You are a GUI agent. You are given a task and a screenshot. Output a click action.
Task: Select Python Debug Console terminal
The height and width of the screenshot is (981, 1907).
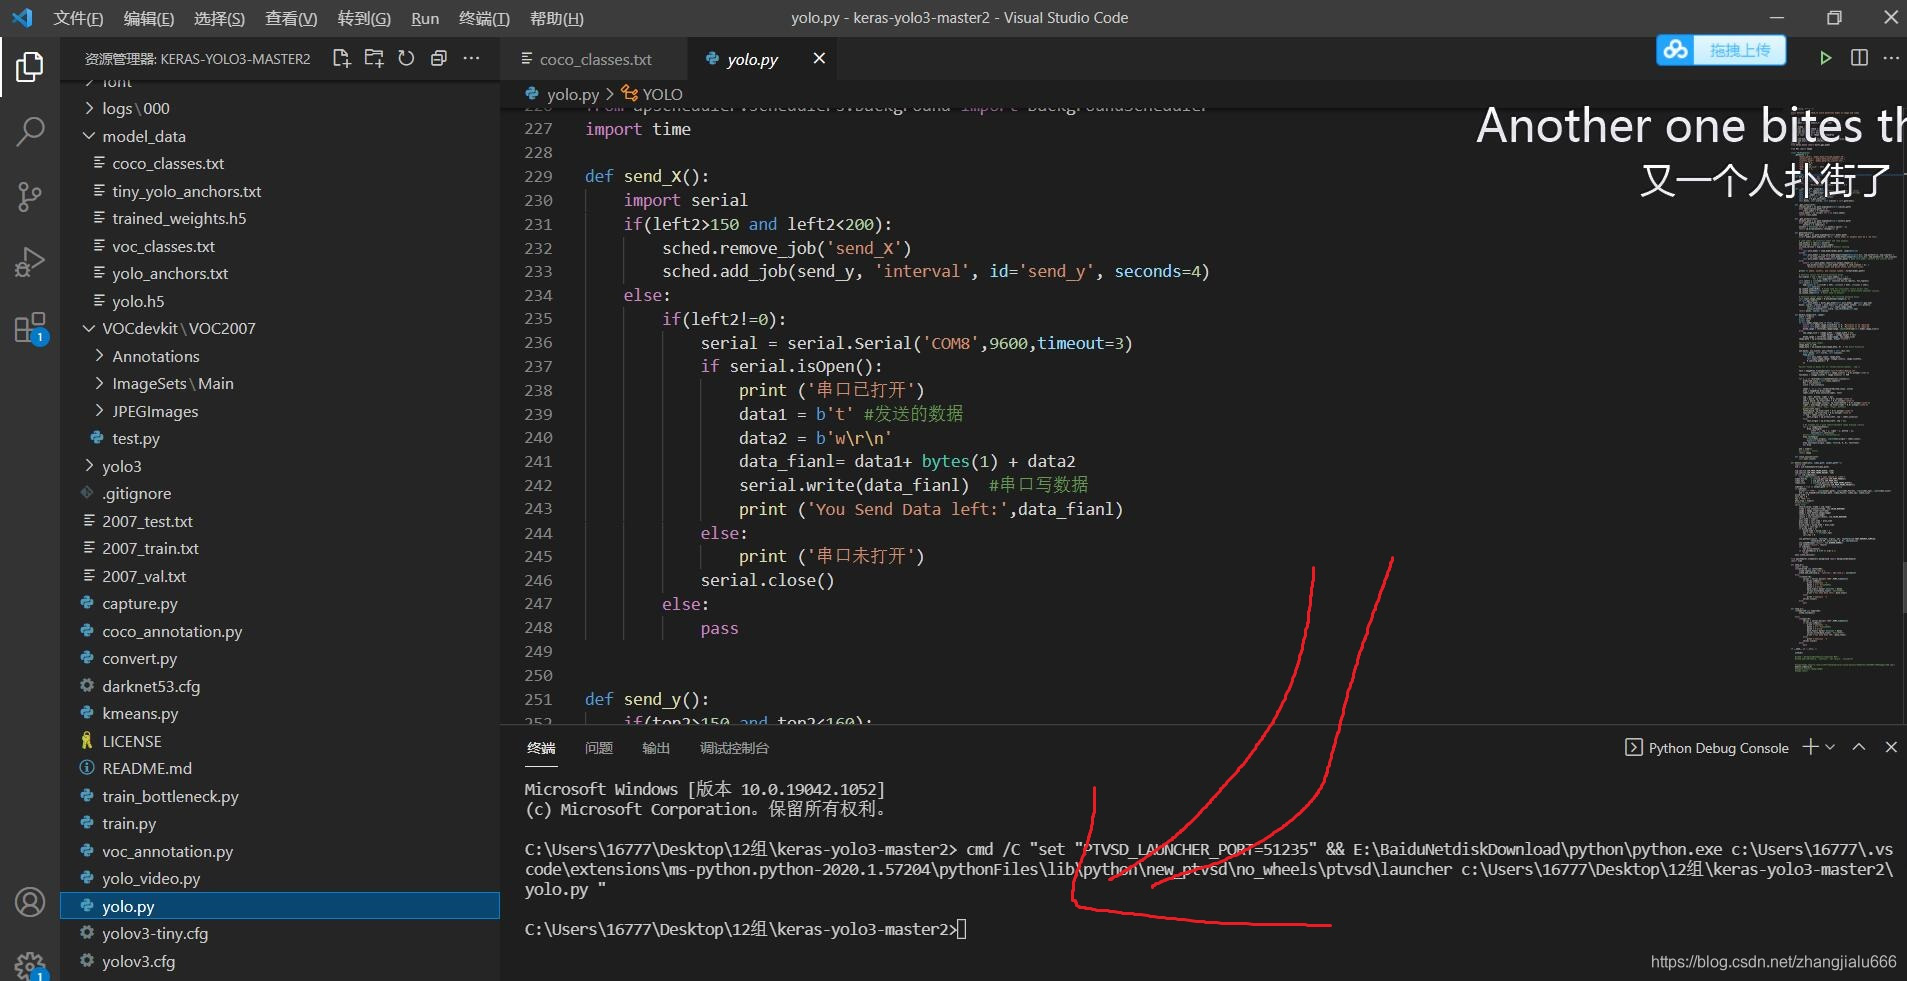coord(1707,748)
